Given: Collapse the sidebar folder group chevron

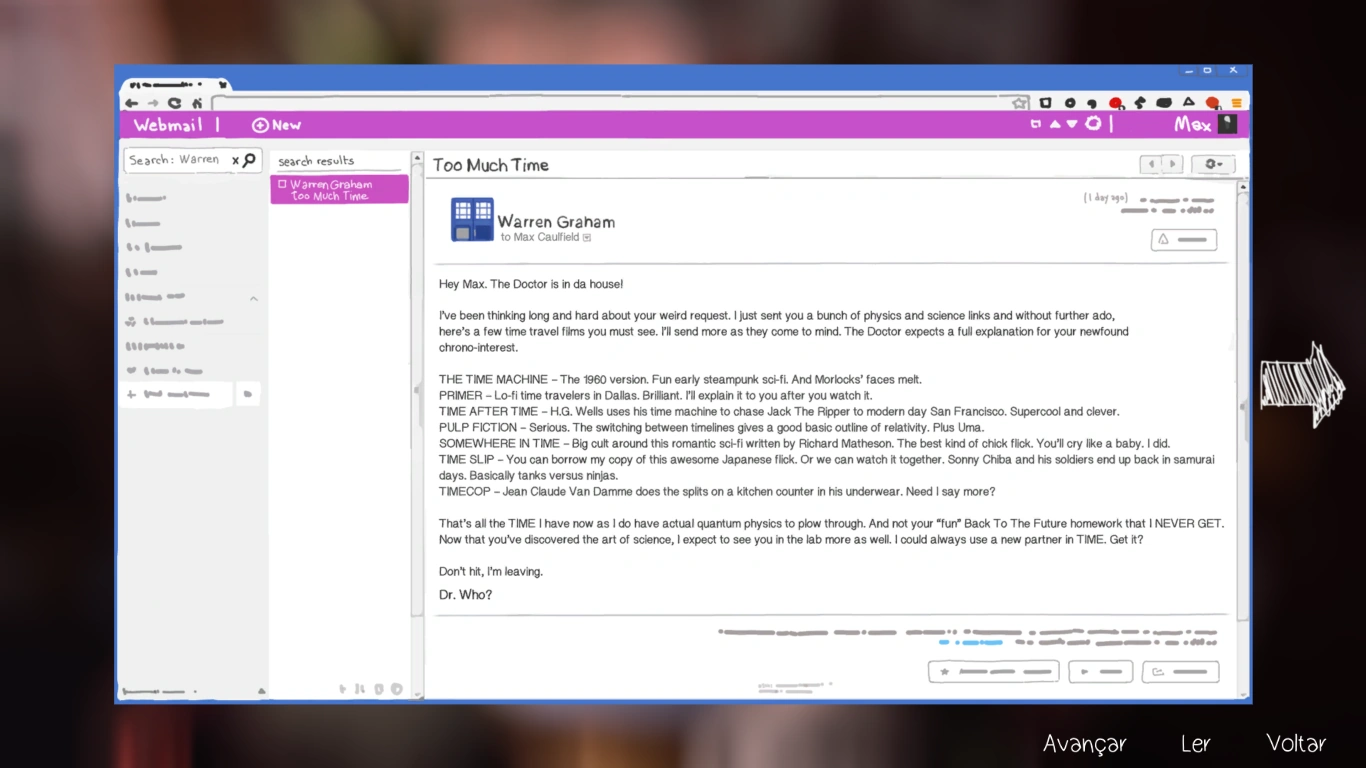Looking at the screenshot, I should [x=254, y=298].
